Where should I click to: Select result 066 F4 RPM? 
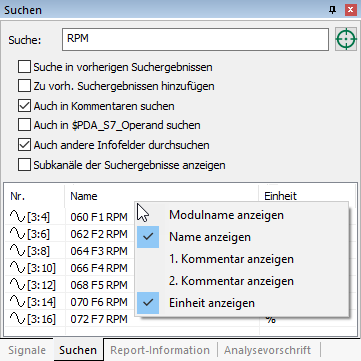99,268
